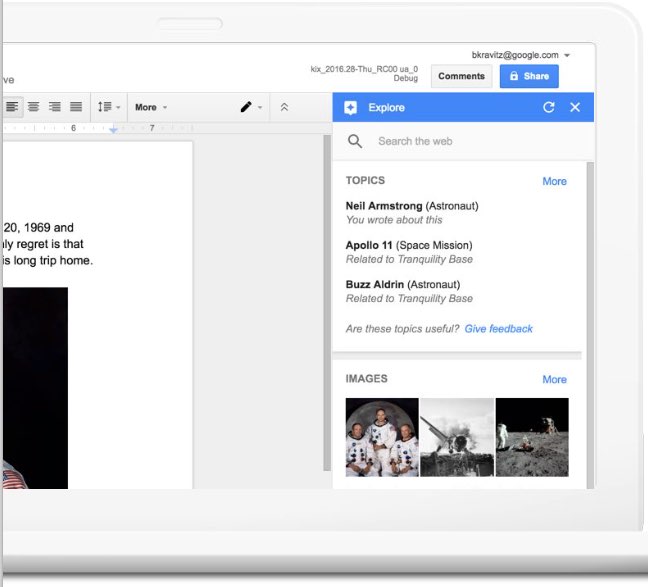
Task: Collapse the menus with double chevron
Action: coord(284,107)
